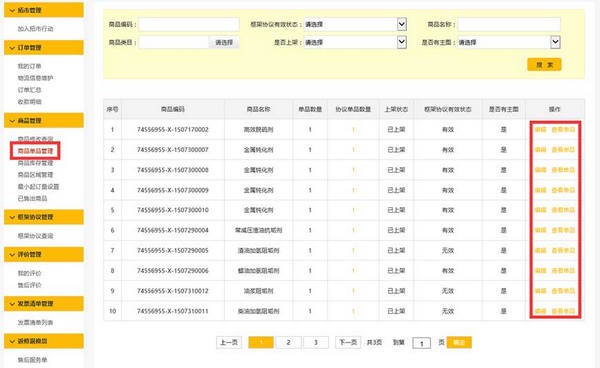
Task: Edit product 74556955-X-1507300010
Action: pyautogui.click(x=540, y=210)
